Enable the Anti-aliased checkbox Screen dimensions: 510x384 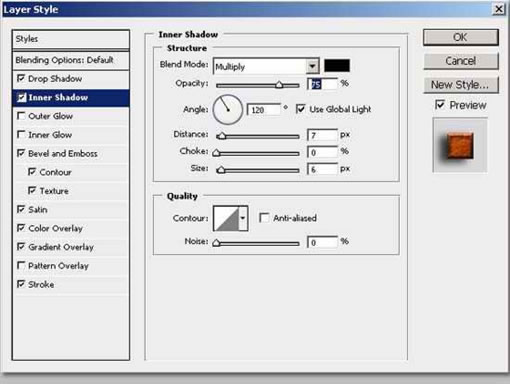click(x=264, y=218)
